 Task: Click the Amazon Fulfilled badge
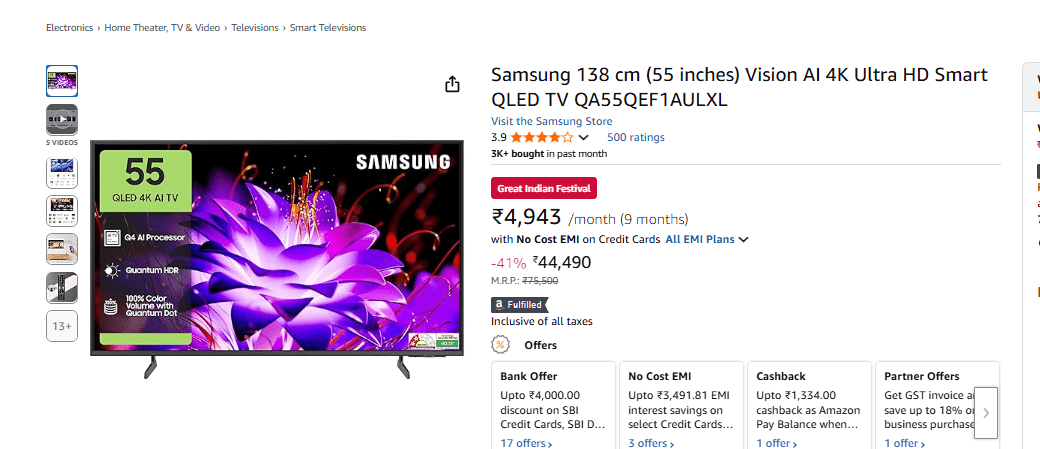[x=519, y=304]
